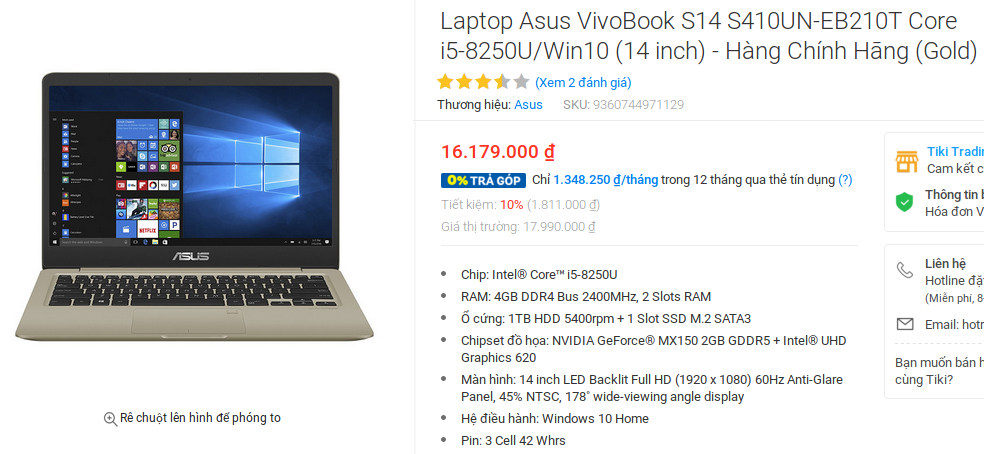Click the first gold rating star
984x454 pixels.
tap(445, 82)
